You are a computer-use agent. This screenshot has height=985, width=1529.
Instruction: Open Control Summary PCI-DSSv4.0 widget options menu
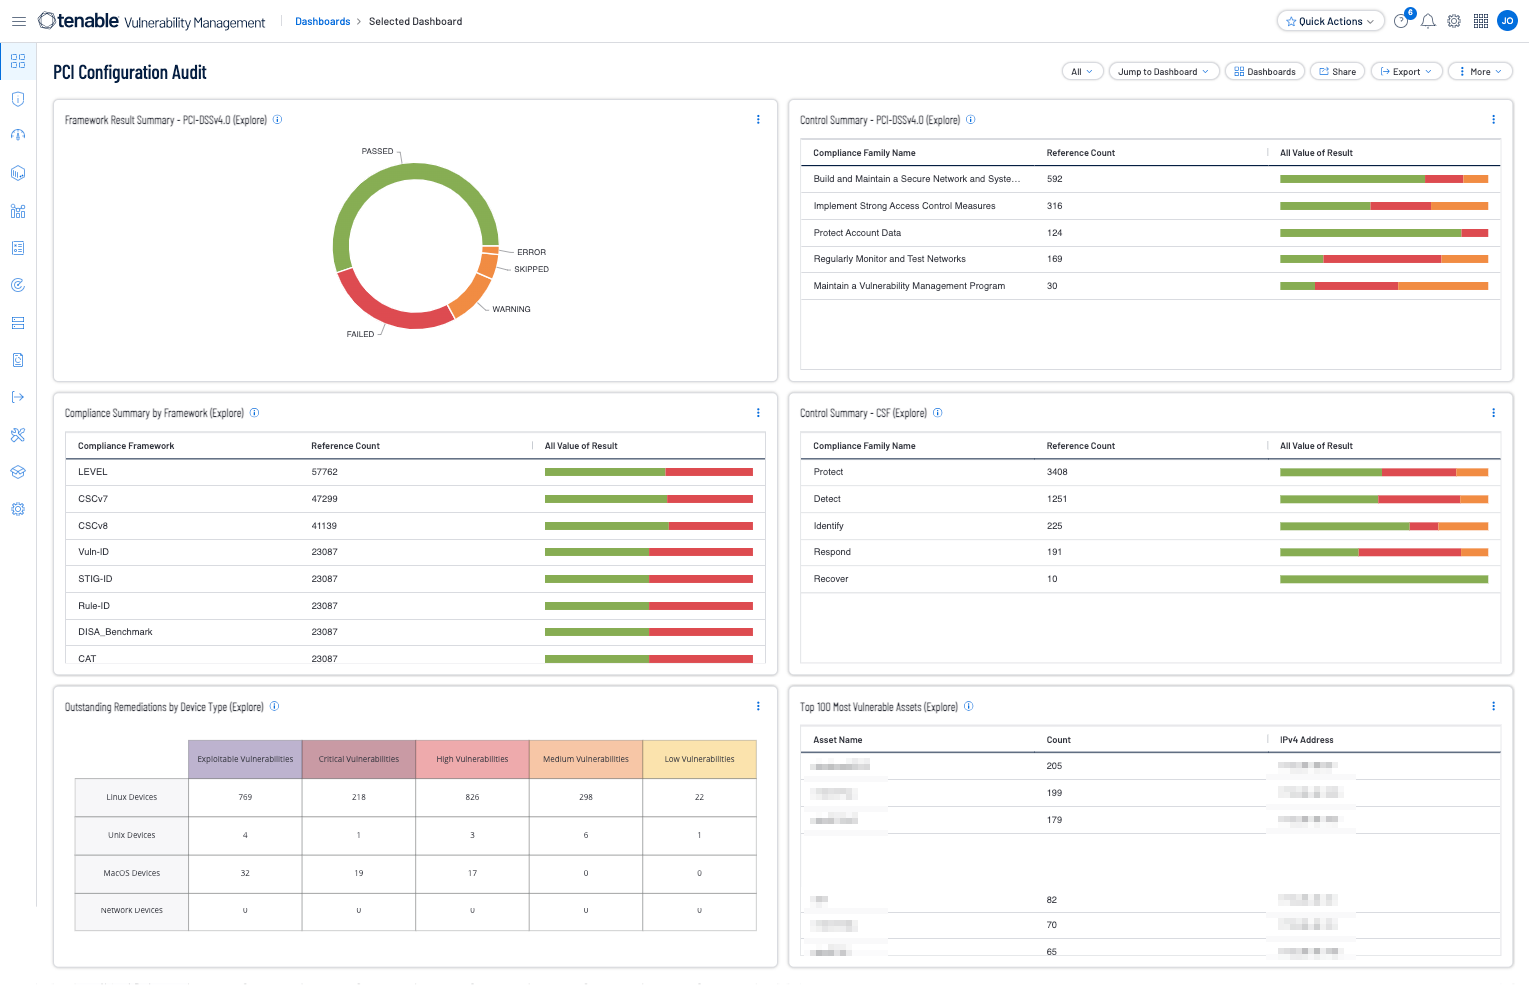pos(1494,120)
